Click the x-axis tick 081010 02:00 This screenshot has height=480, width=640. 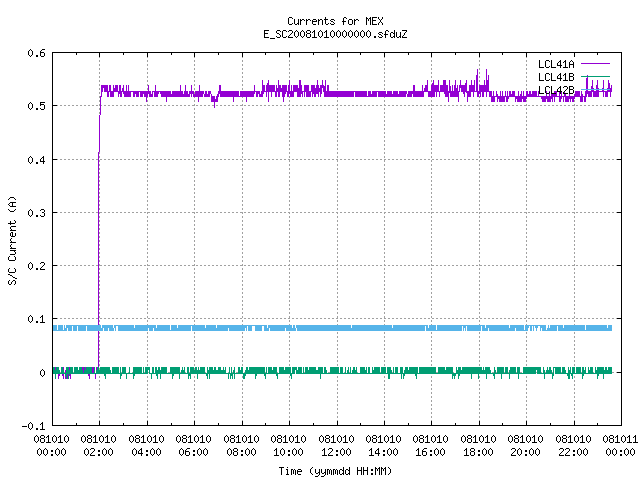[98, 446]
